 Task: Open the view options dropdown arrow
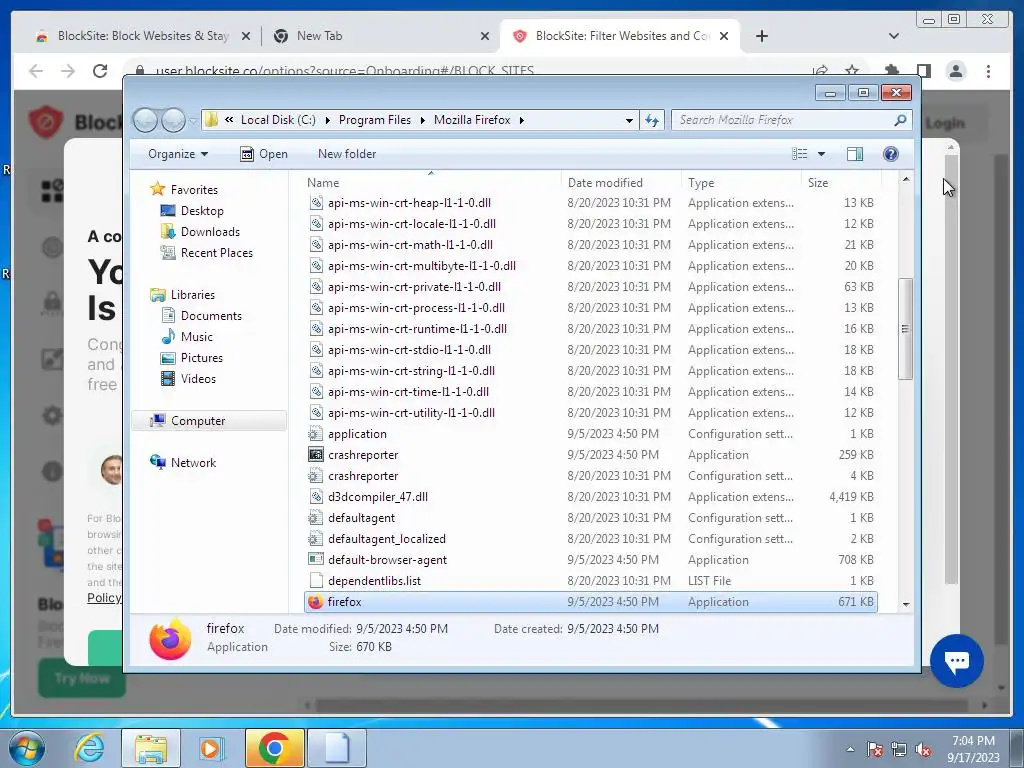(822, 154)
